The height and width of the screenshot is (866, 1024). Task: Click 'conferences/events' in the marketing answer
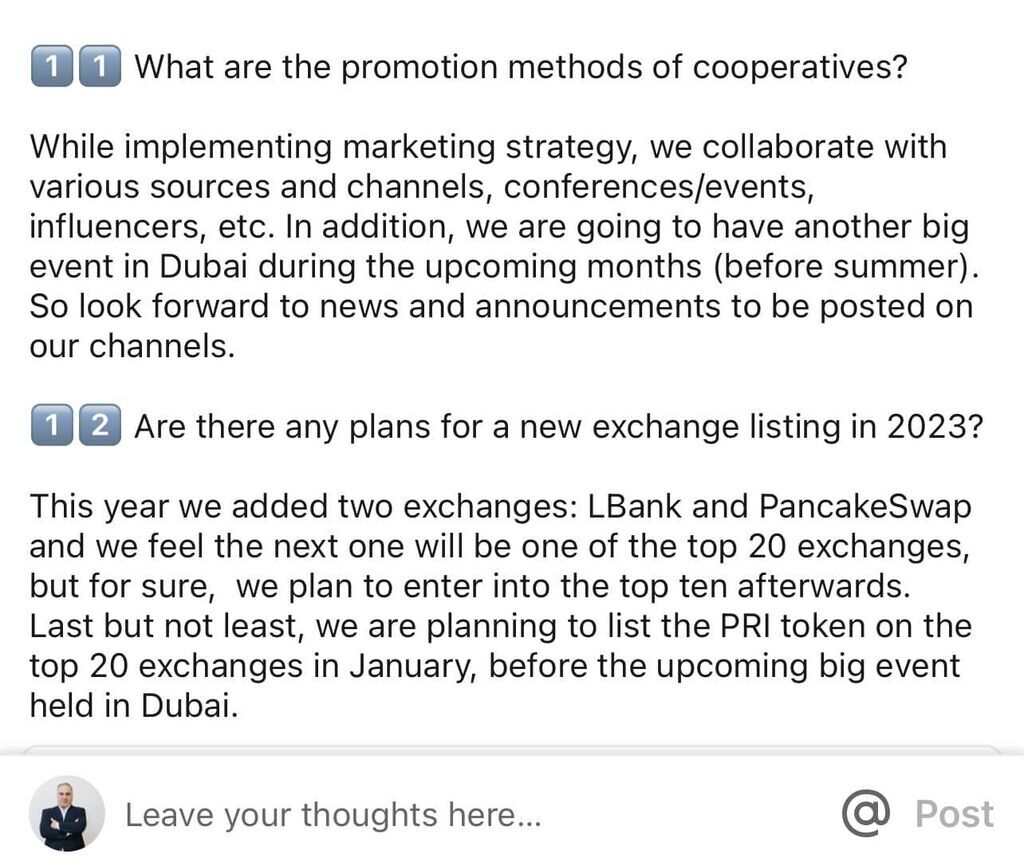tap(659, 187)
